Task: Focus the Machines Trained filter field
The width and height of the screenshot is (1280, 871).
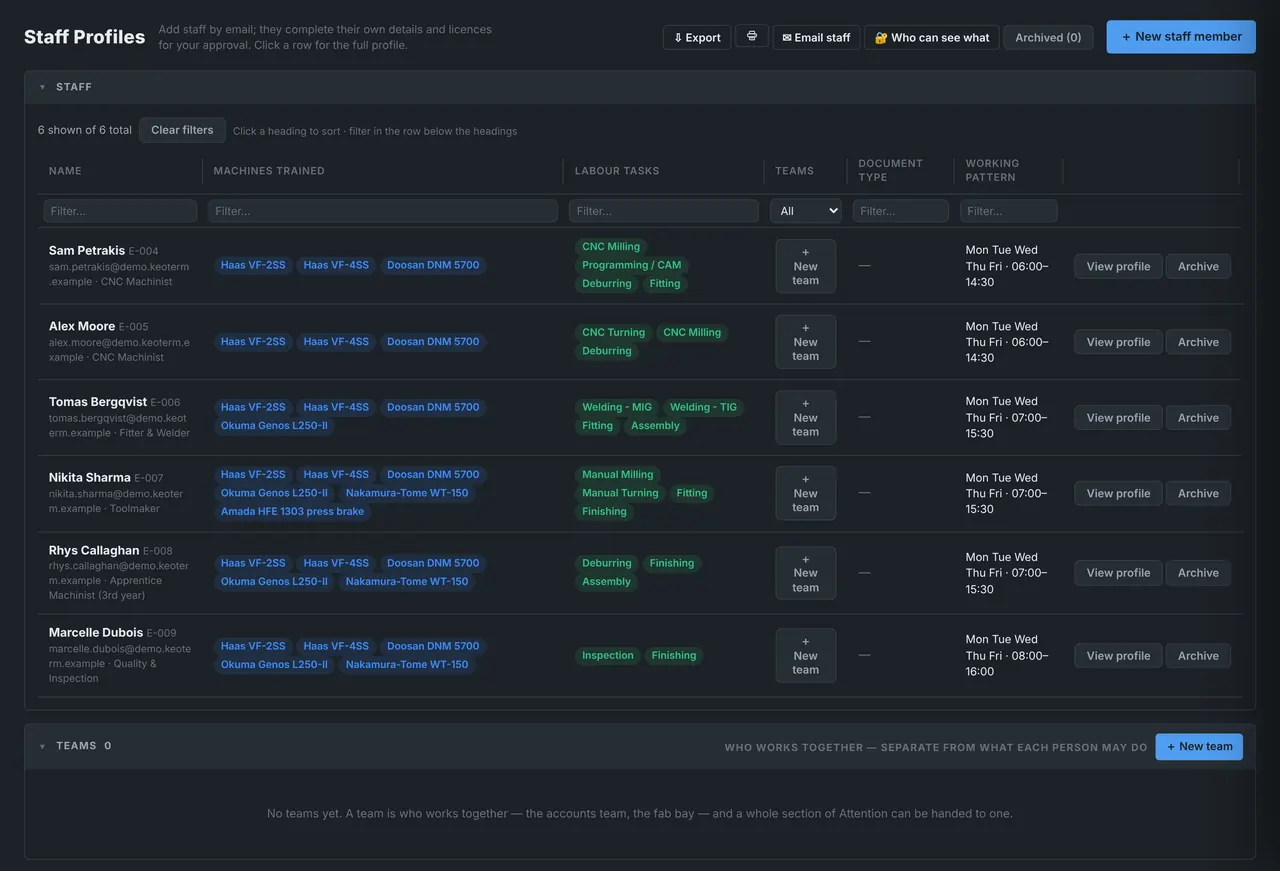Action: pyautogui.click(x=382, y=211)
